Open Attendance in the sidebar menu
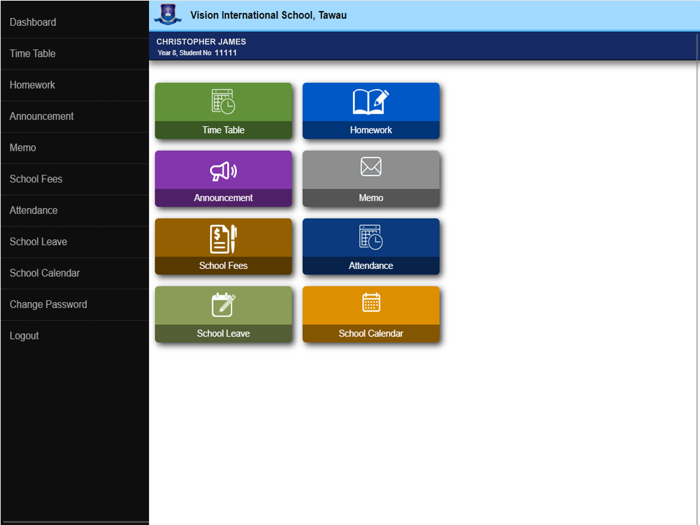 (x=75, y=210)
